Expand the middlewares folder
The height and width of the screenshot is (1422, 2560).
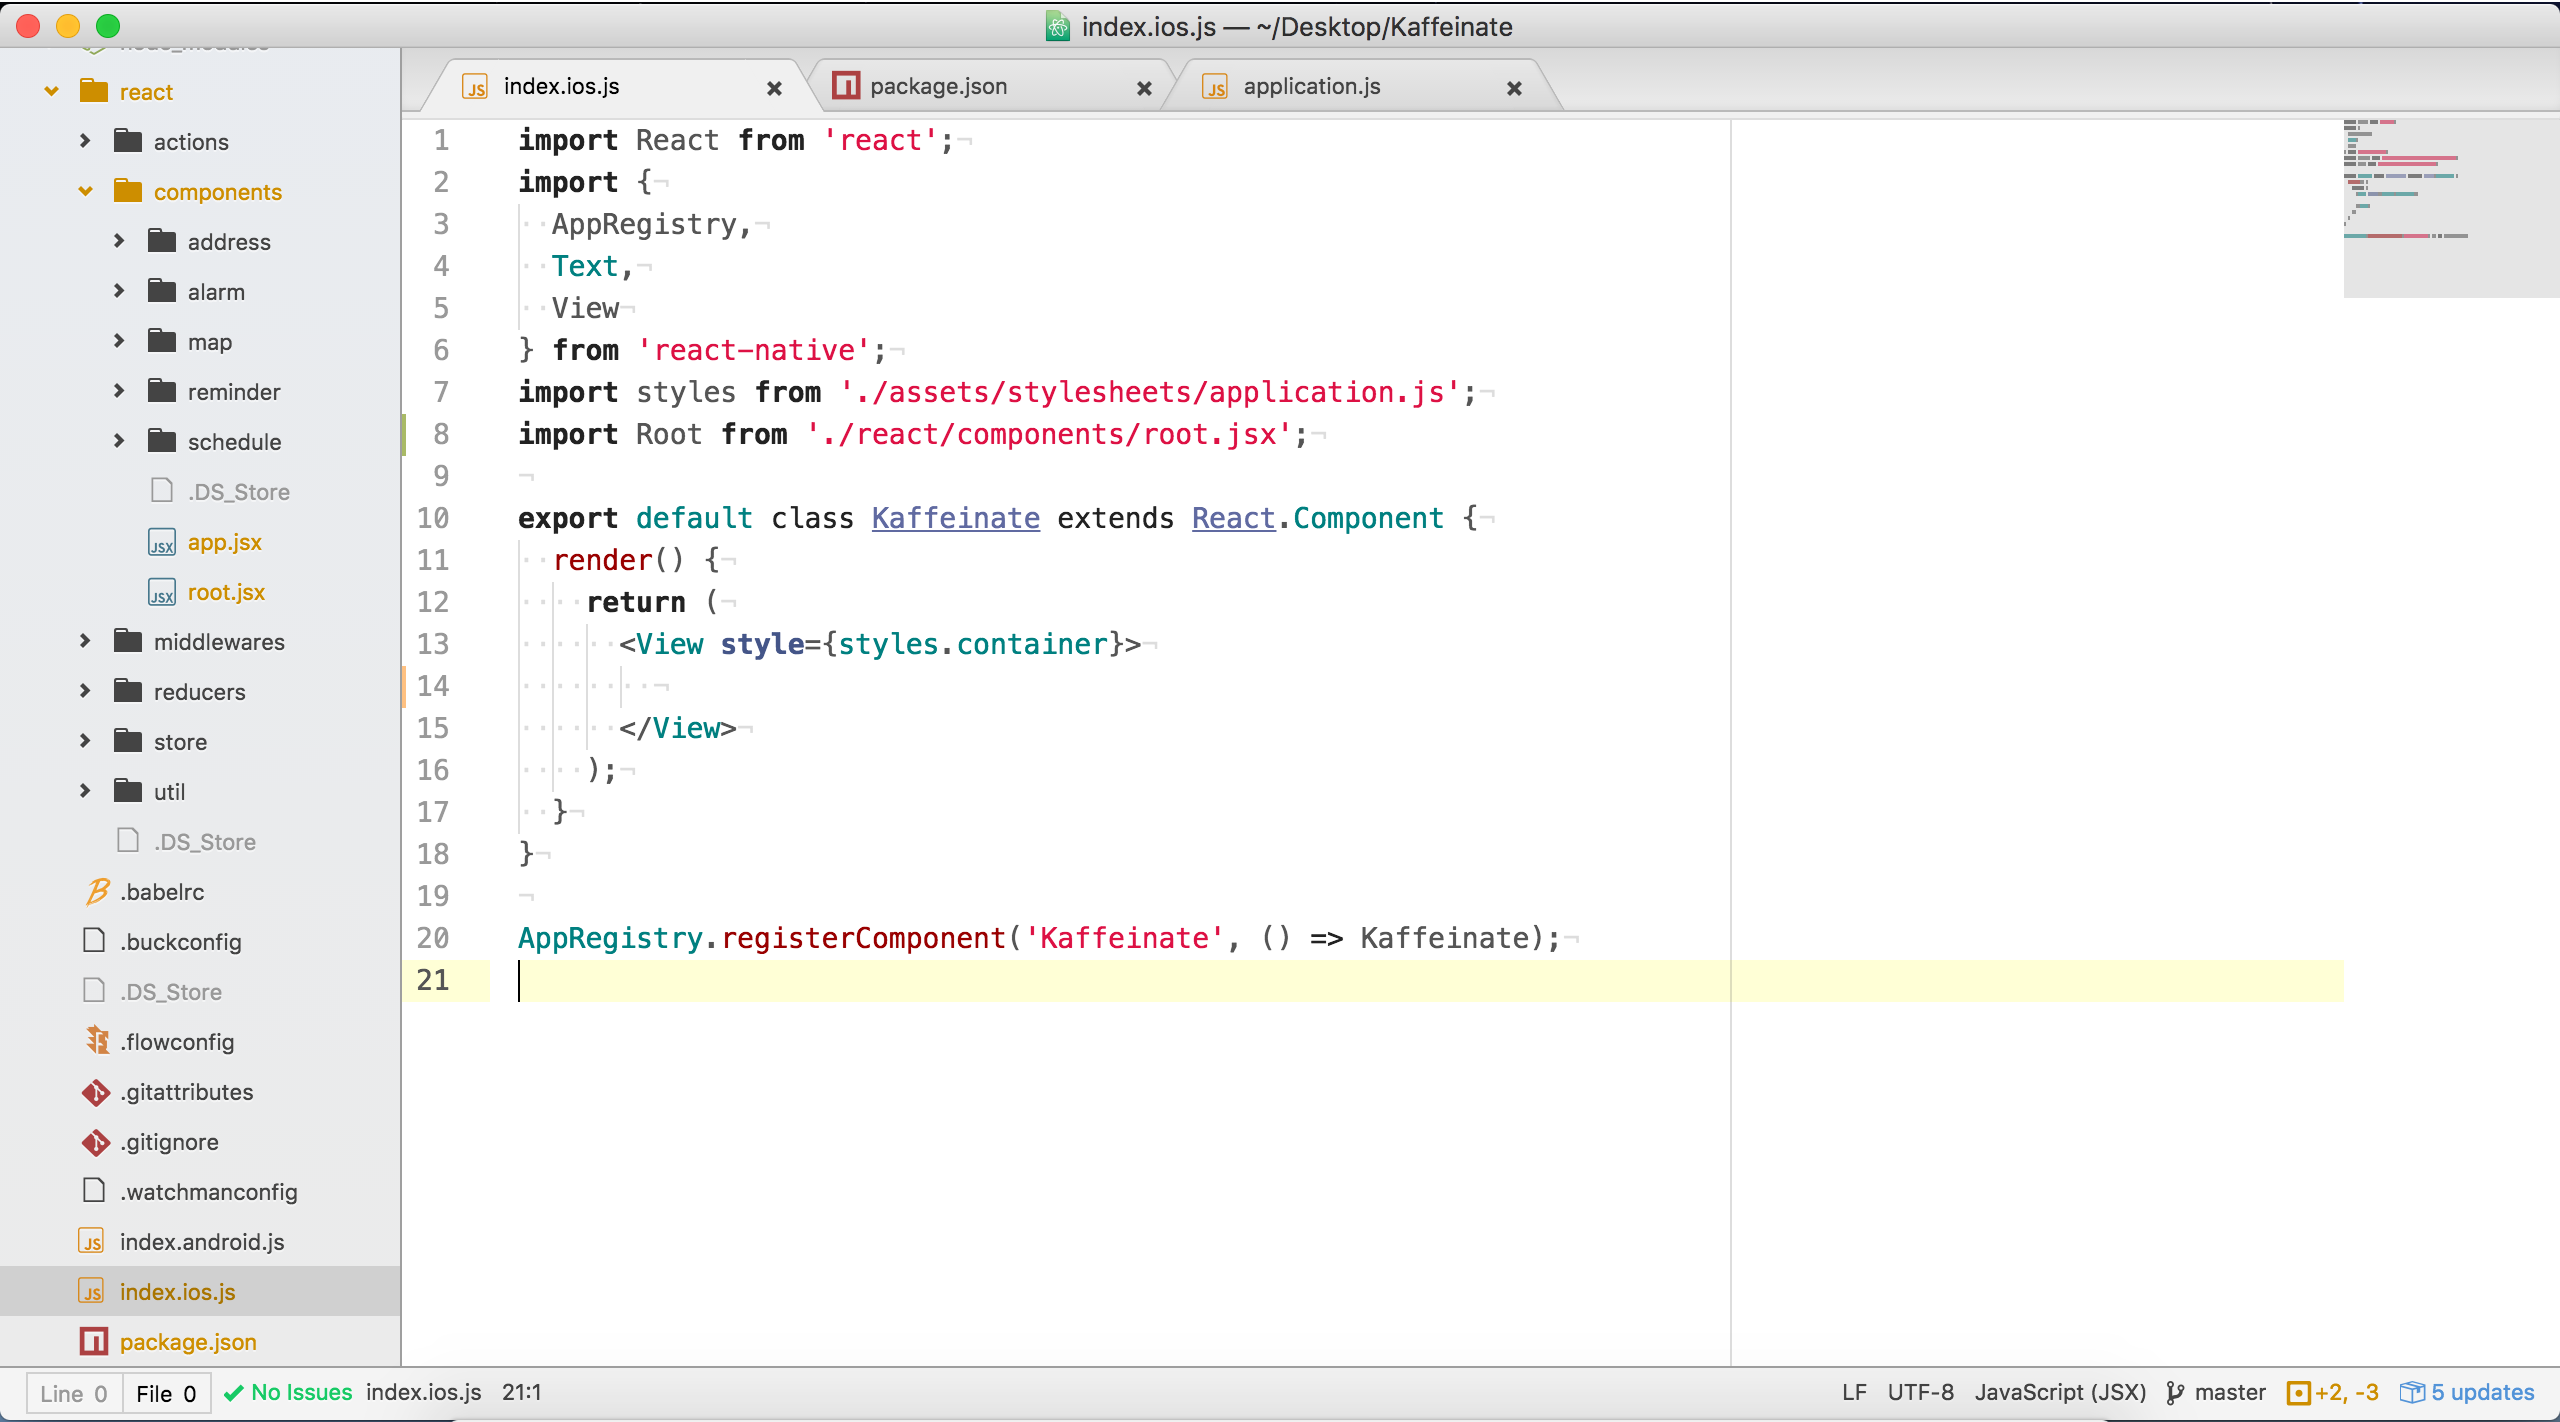(x=86, y=641)
